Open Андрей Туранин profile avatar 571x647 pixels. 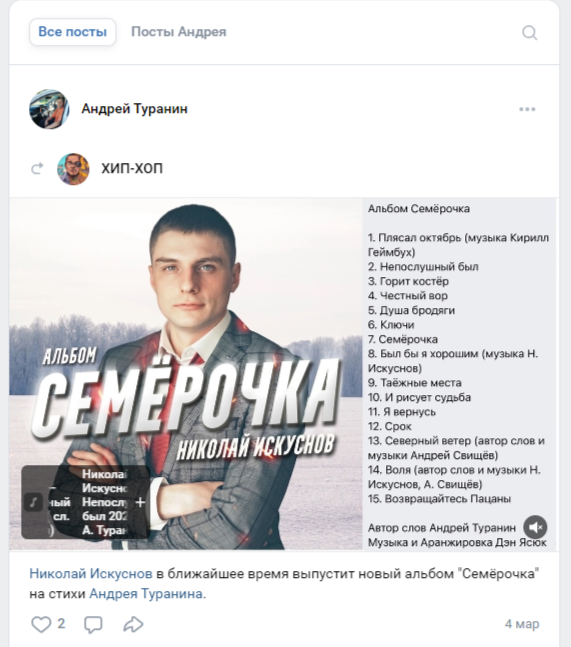pyautogui.click(x=49, y=109)
